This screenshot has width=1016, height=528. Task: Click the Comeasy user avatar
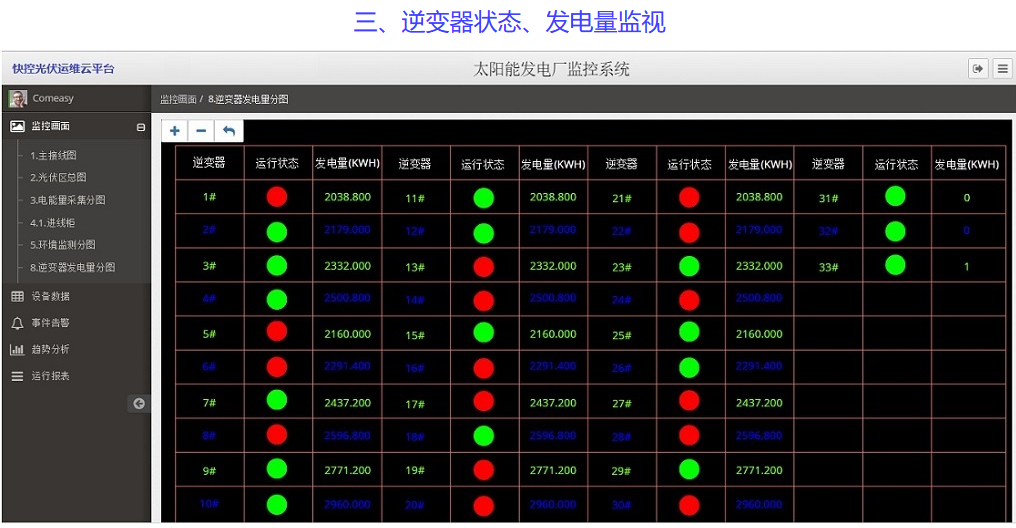17,98
